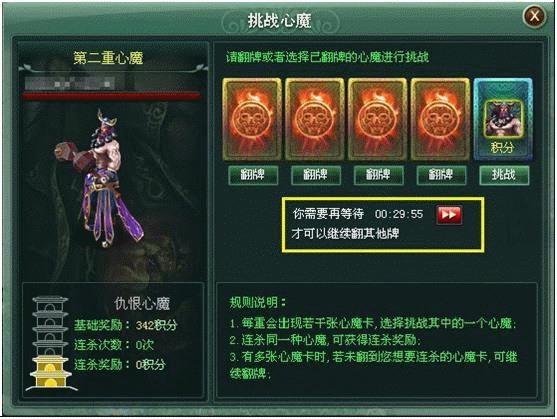The height and width of the screenshot is (419, 557).
Task: Click the third 翻牌 button
Action: [x=378, y=175]
